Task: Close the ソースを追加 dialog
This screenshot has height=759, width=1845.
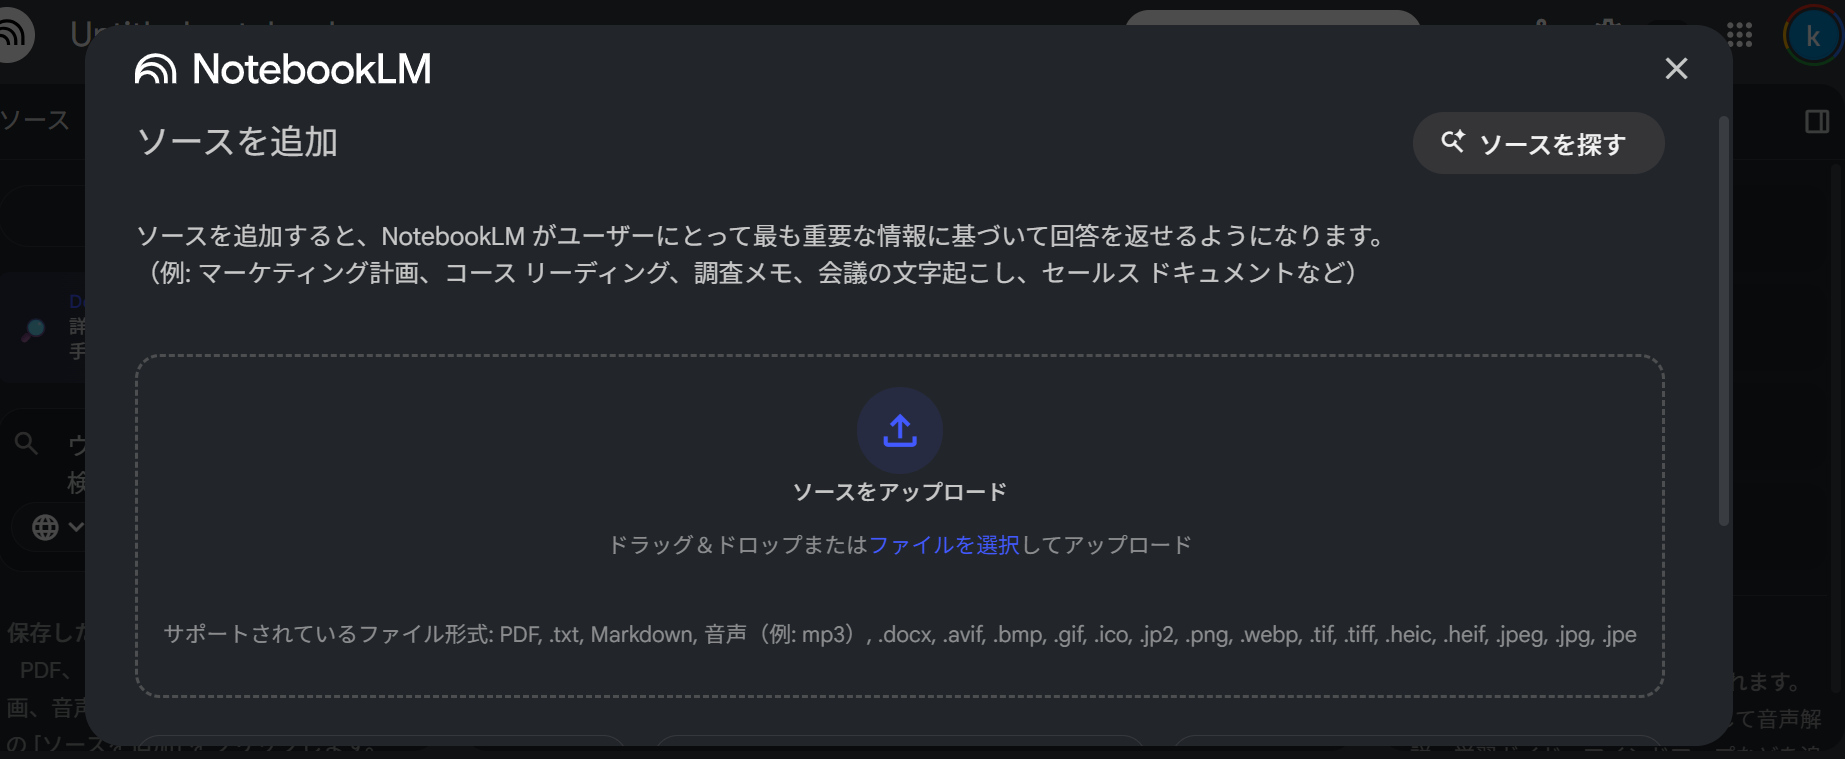Action: (x=1676, y=68)
